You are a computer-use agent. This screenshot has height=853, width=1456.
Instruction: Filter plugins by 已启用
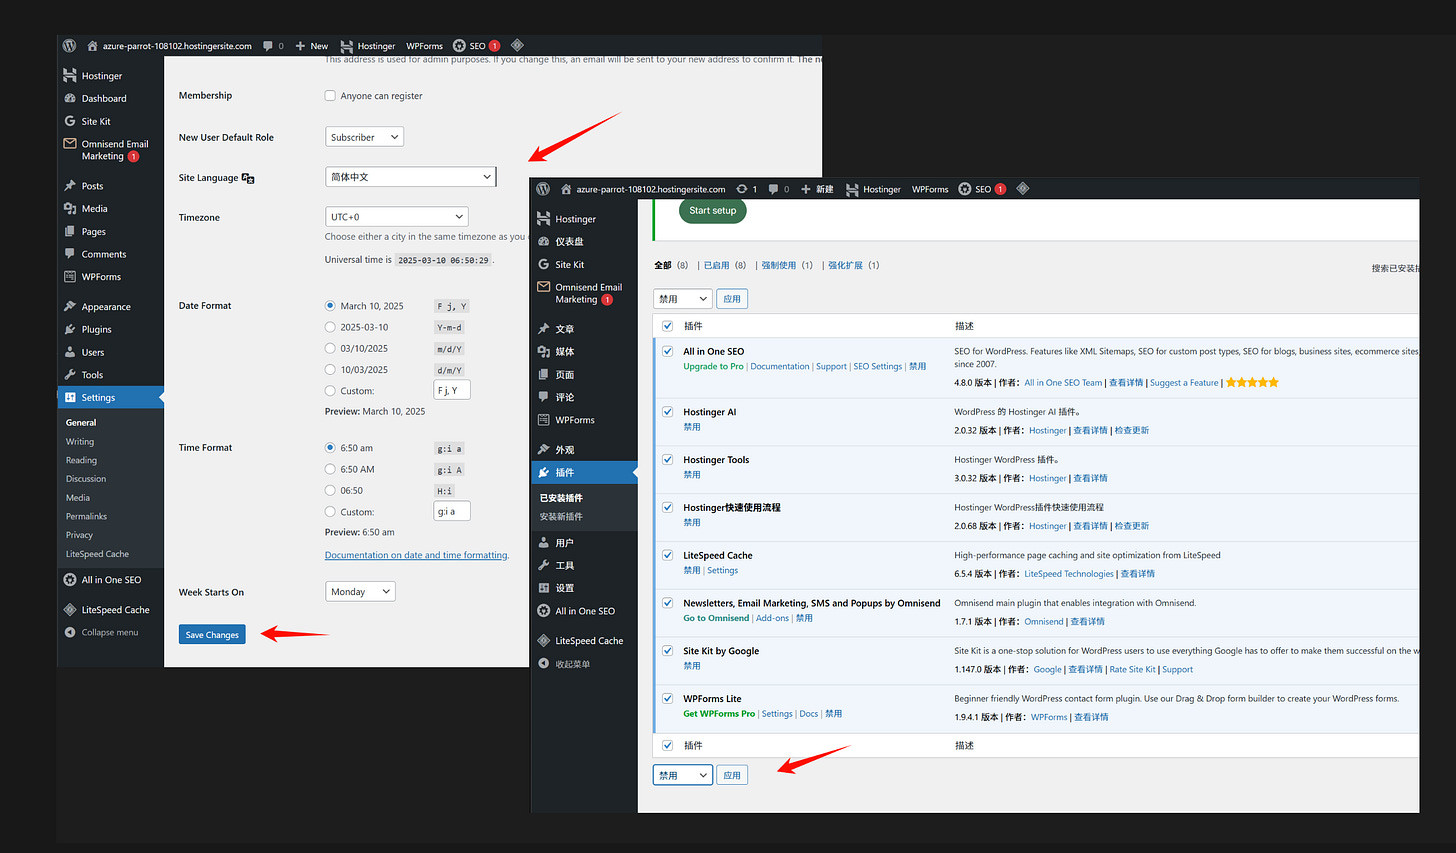(x=716, y=265)
